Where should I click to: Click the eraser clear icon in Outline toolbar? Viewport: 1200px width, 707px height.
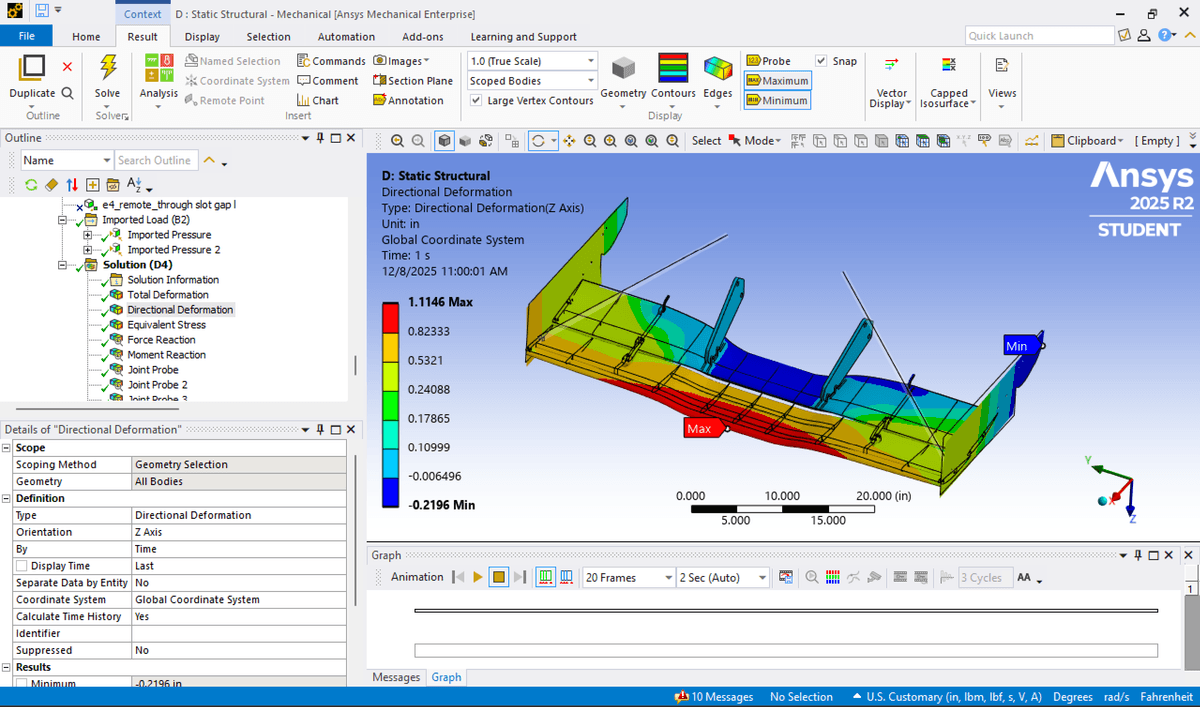[x=51, y=185]
